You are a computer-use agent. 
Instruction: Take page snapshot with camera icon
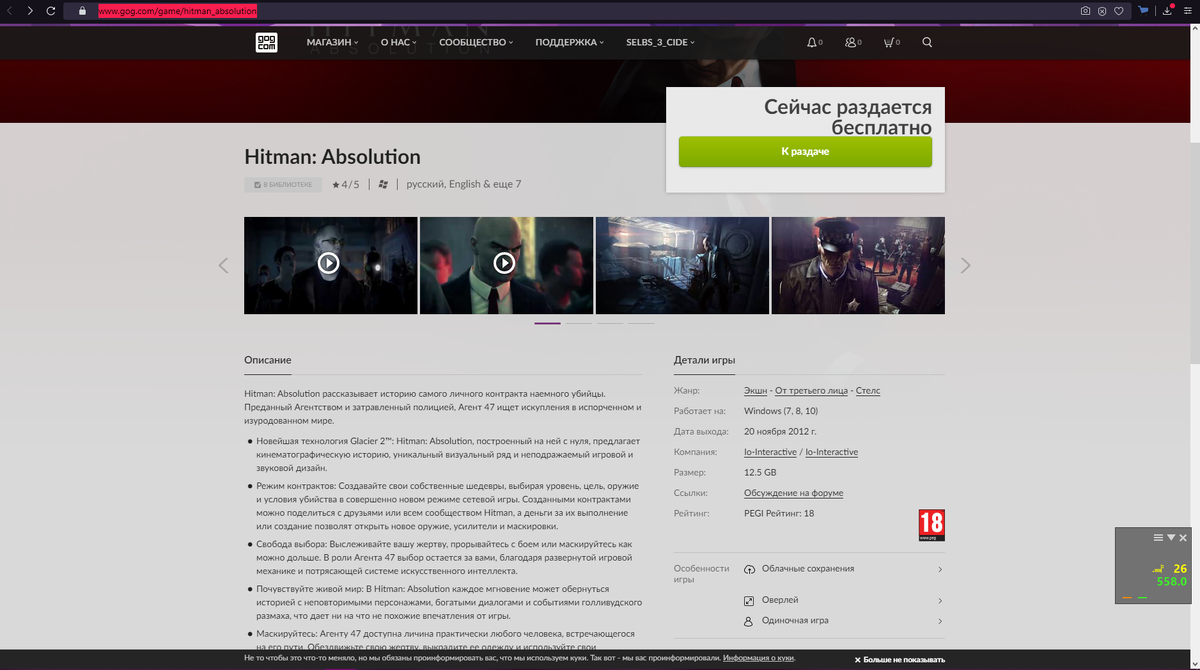click(1085, 11)
